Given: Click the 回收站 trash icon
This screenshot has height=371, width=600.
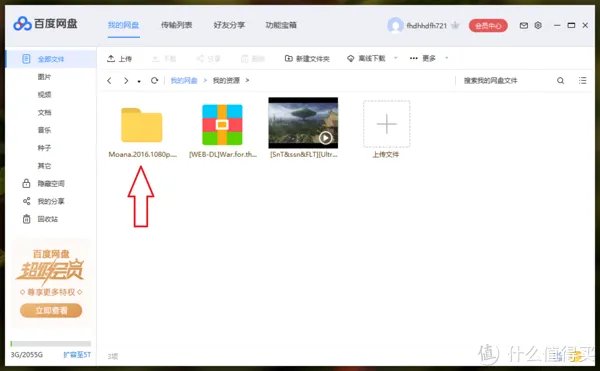Looking at the screenshot, I should pos(26,219).
